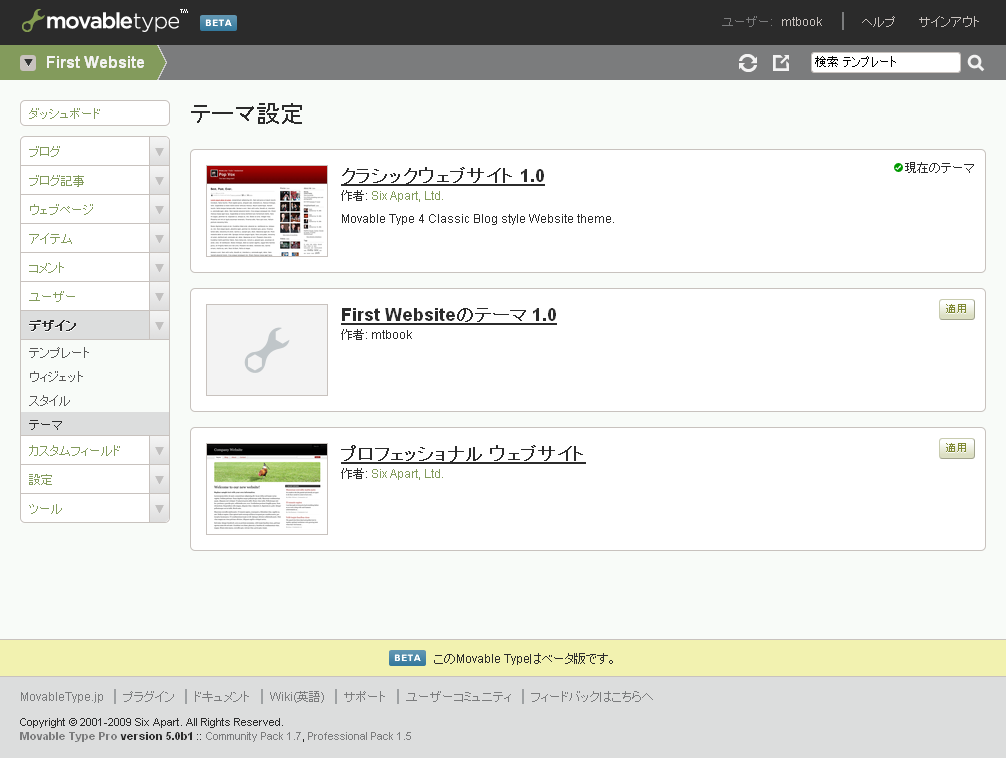The image size is (1006, 758).
Task: Click the view site external link icon
Action: [781, 62]
